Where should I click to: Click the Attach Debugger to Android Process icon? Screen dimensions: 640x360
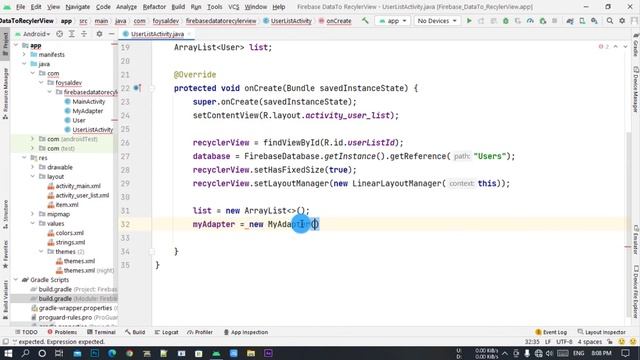[542, 20]
